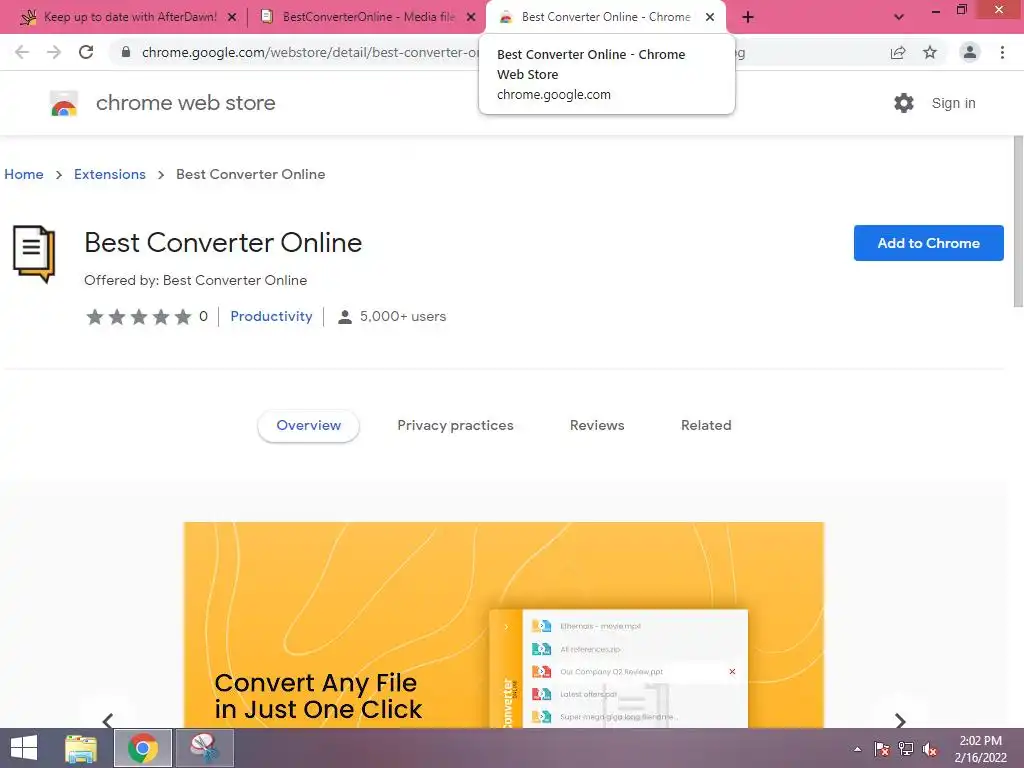
Task: Go to Home breadcrumb link
Action: (x=24, y=174)
